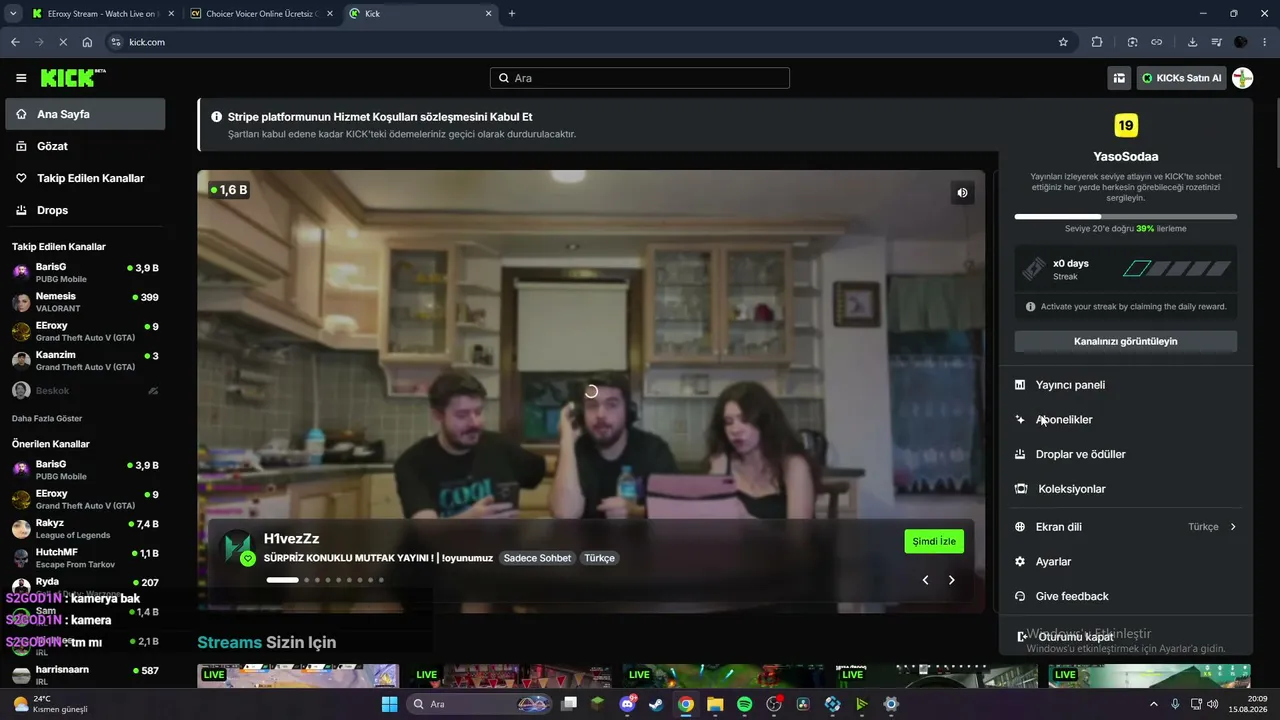Open taskbar weather widget

(x=48, y=704)
